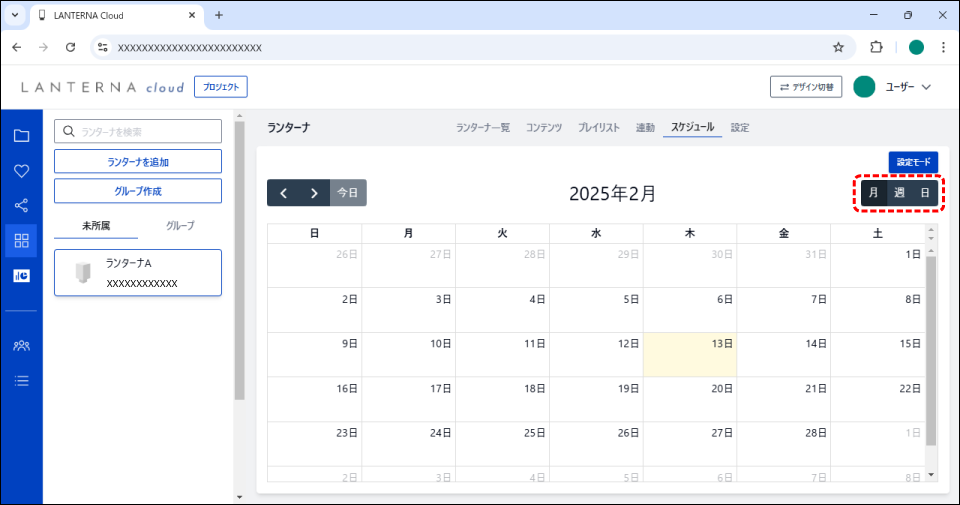Select the grid dashboard sidebar icon
Image resolution: width=960 pixels, height=505 pixels.
click(x=21, y=240)
